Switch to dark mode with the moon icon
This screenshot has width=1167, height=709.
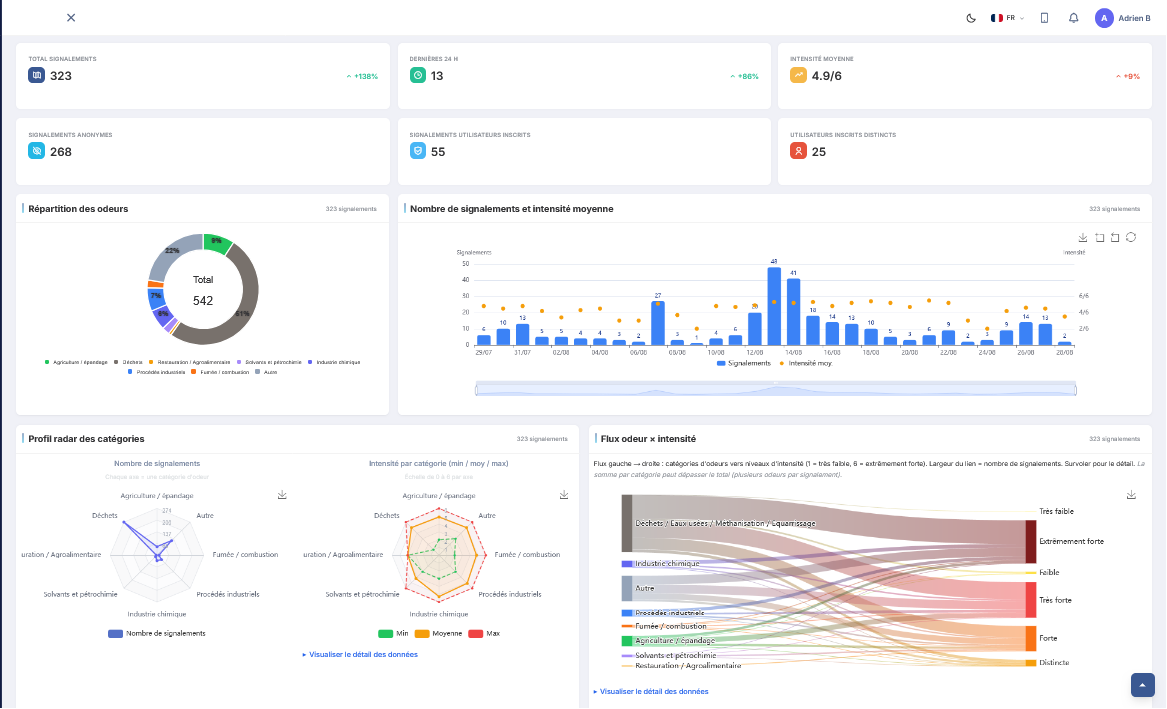pos(971,18)
